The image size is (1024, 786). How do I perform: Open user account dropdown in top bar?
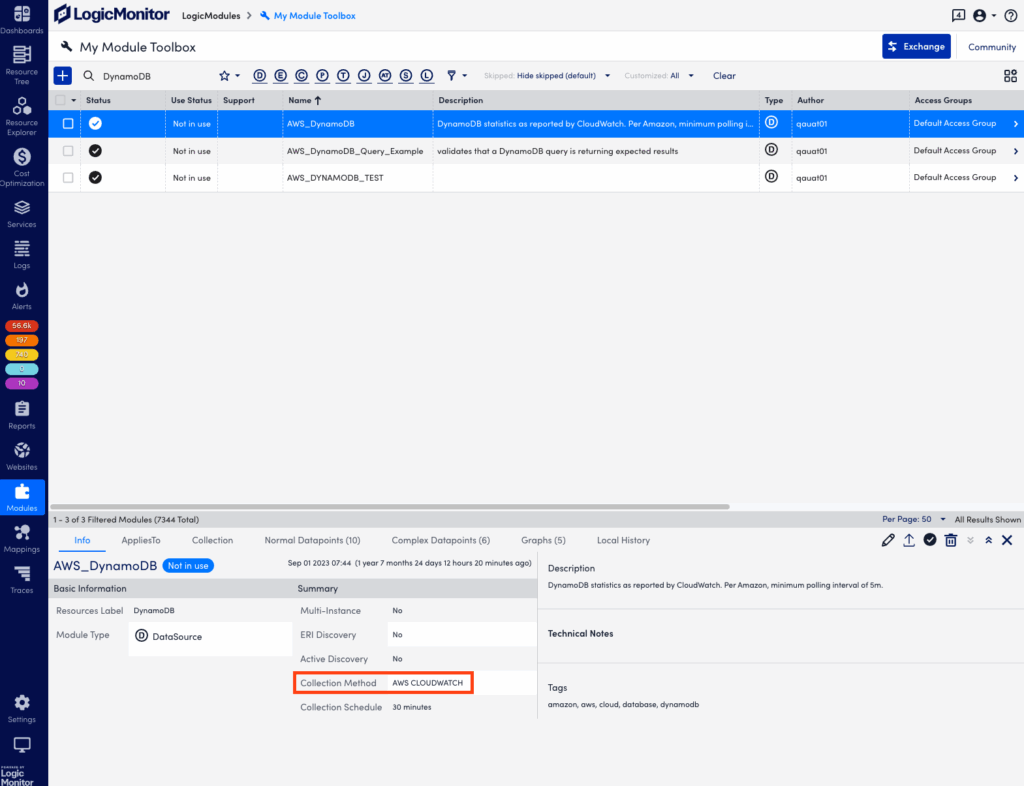(985, 16)
